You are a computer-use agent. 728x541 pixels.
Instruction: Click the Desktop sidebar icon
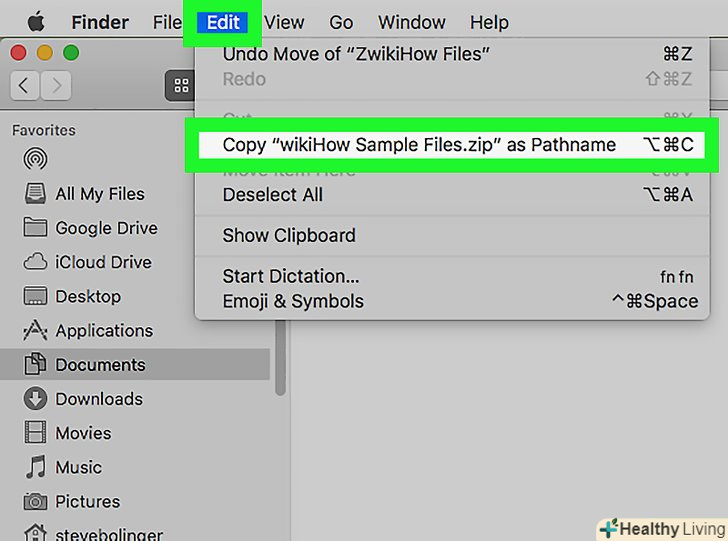(35, 296)
